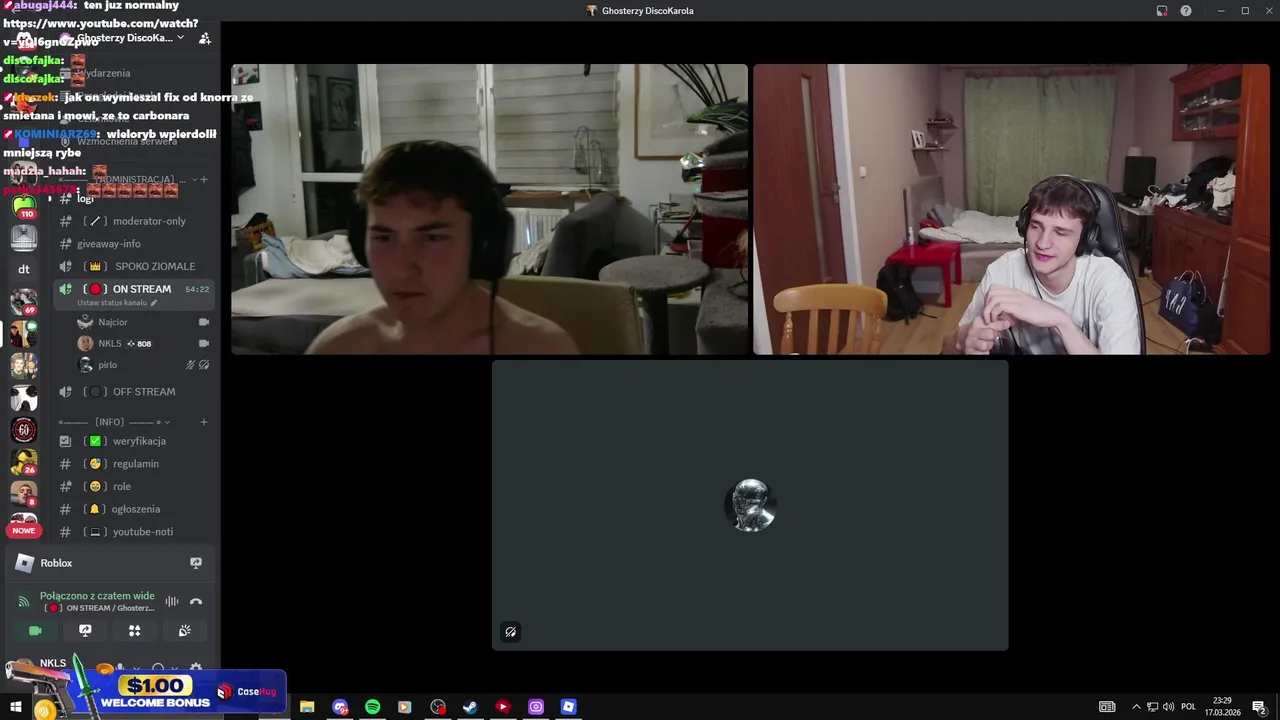The image size is (1280, 720).
Task: Open the youtube-noti channel
Action: tap(132, 532)
